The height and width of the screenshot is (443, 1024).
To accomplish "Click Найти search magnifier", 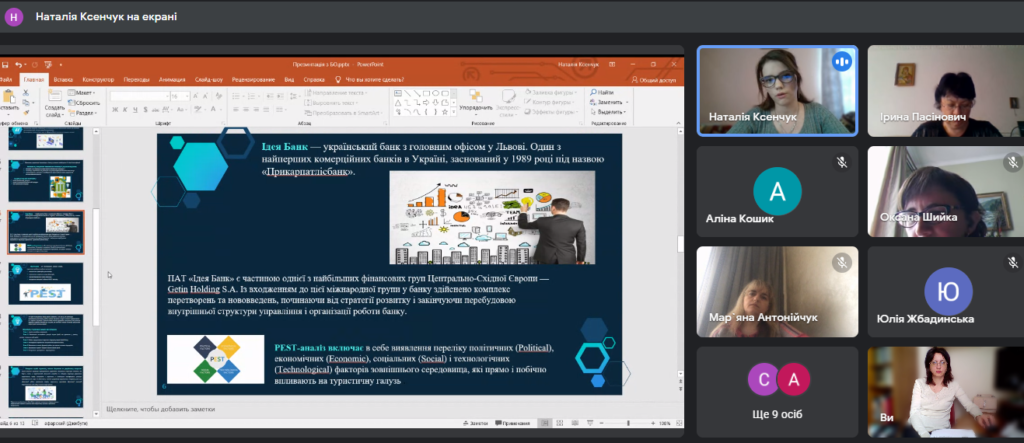I will (601, 93).
